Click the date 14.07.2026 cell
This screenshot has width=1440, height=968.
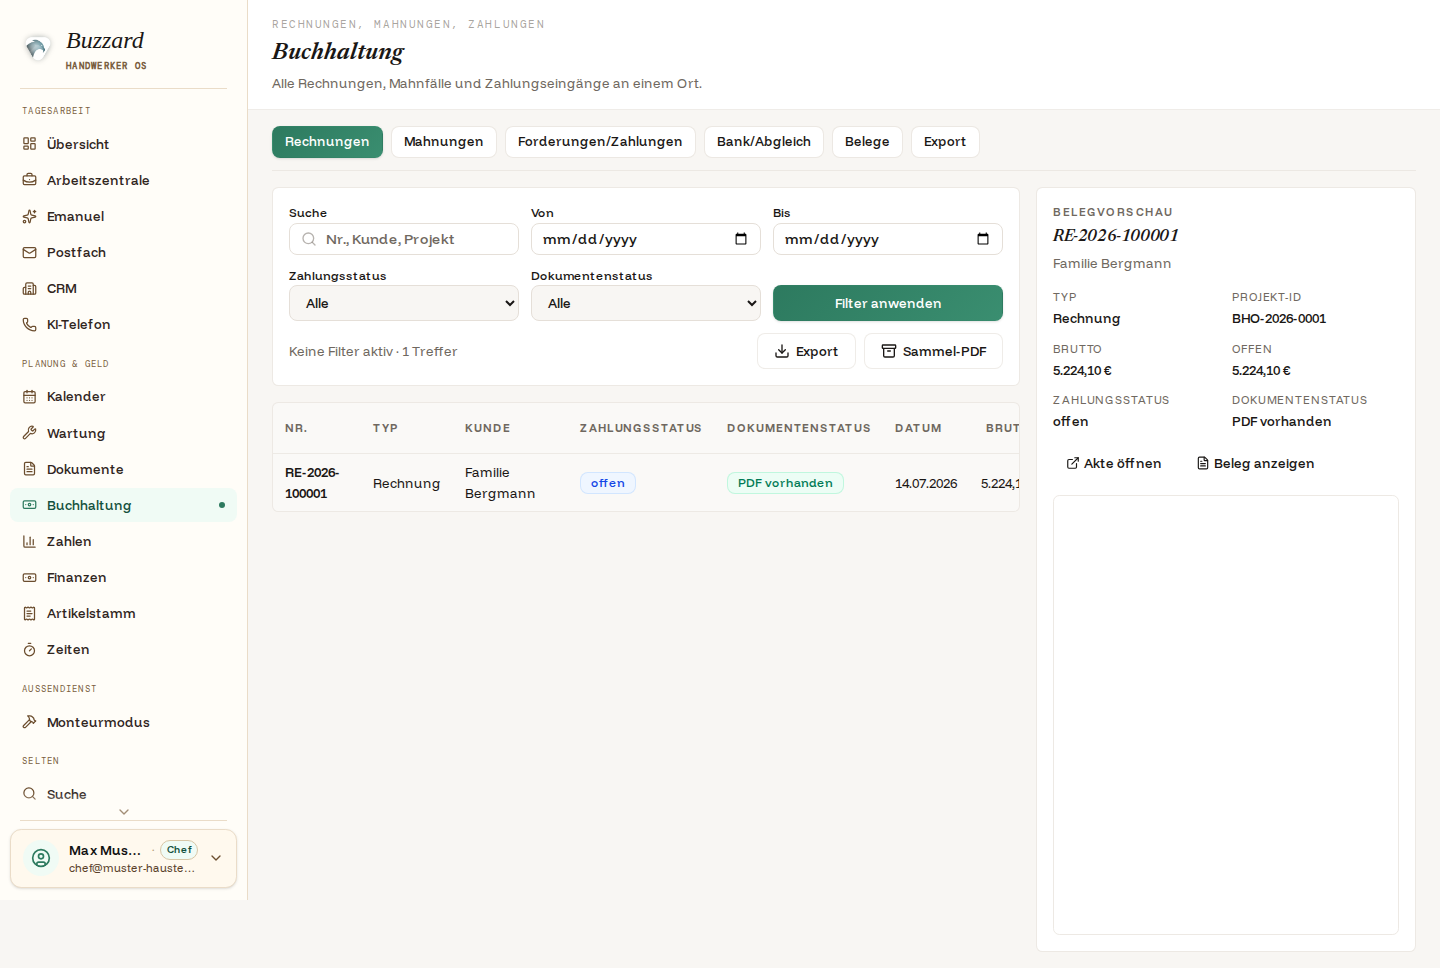tap(926, 483)
